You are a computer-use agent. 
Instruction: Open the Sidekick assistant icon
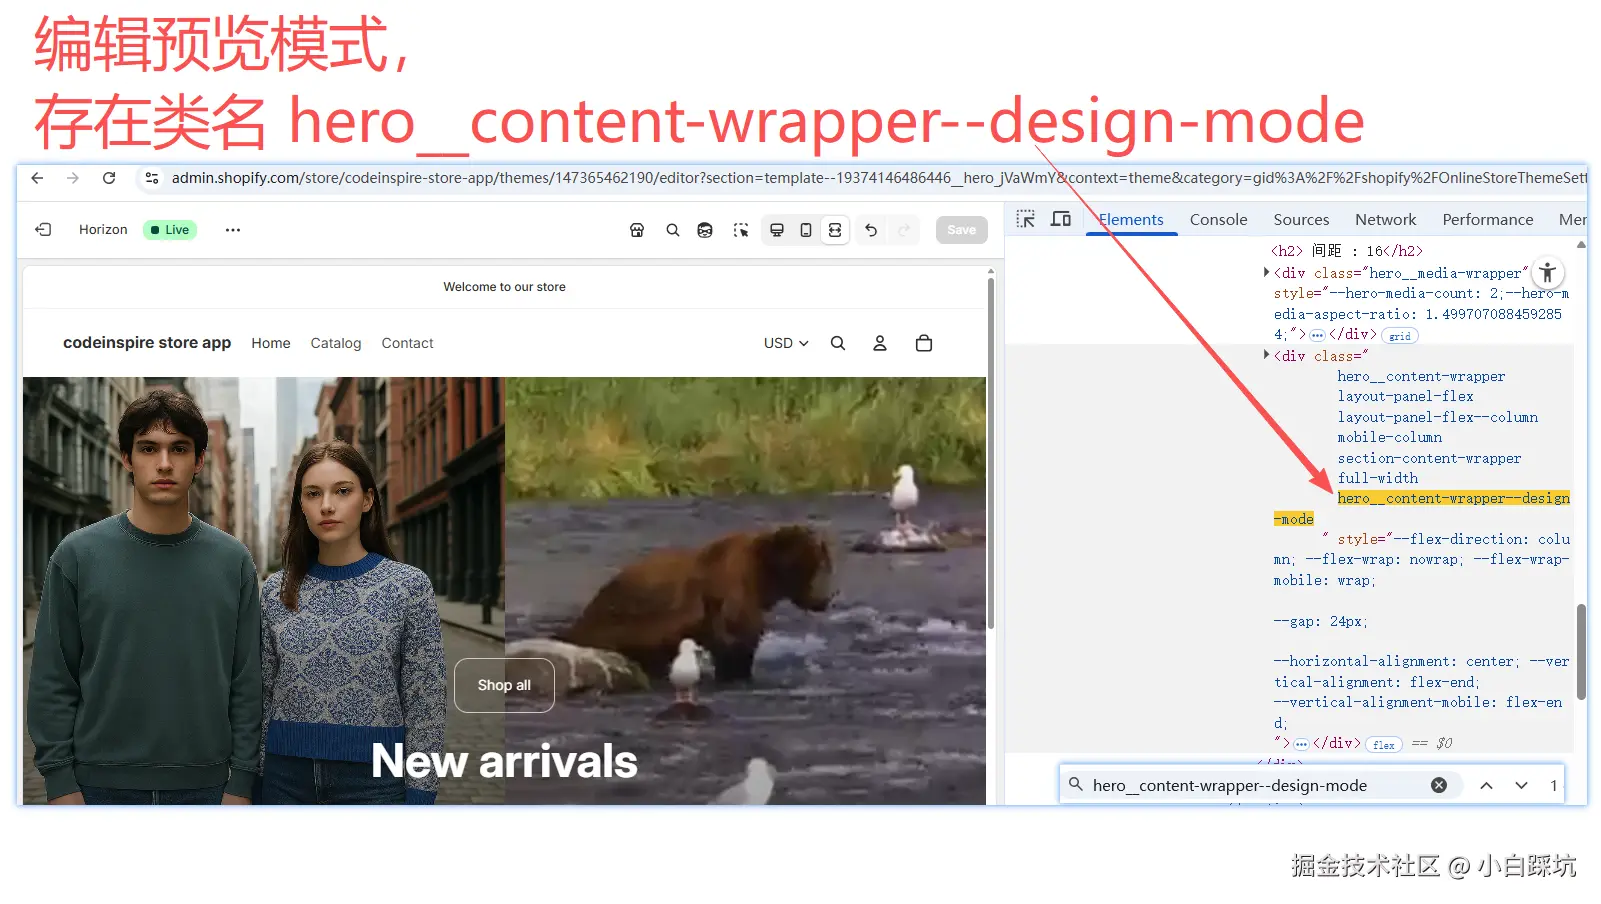(705, 230)
